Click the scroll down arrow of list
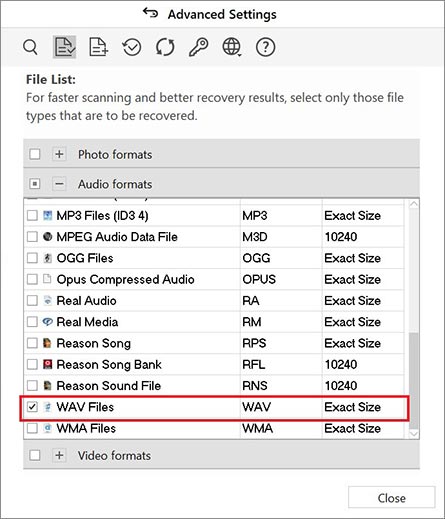445x519 pixels. 414,434
